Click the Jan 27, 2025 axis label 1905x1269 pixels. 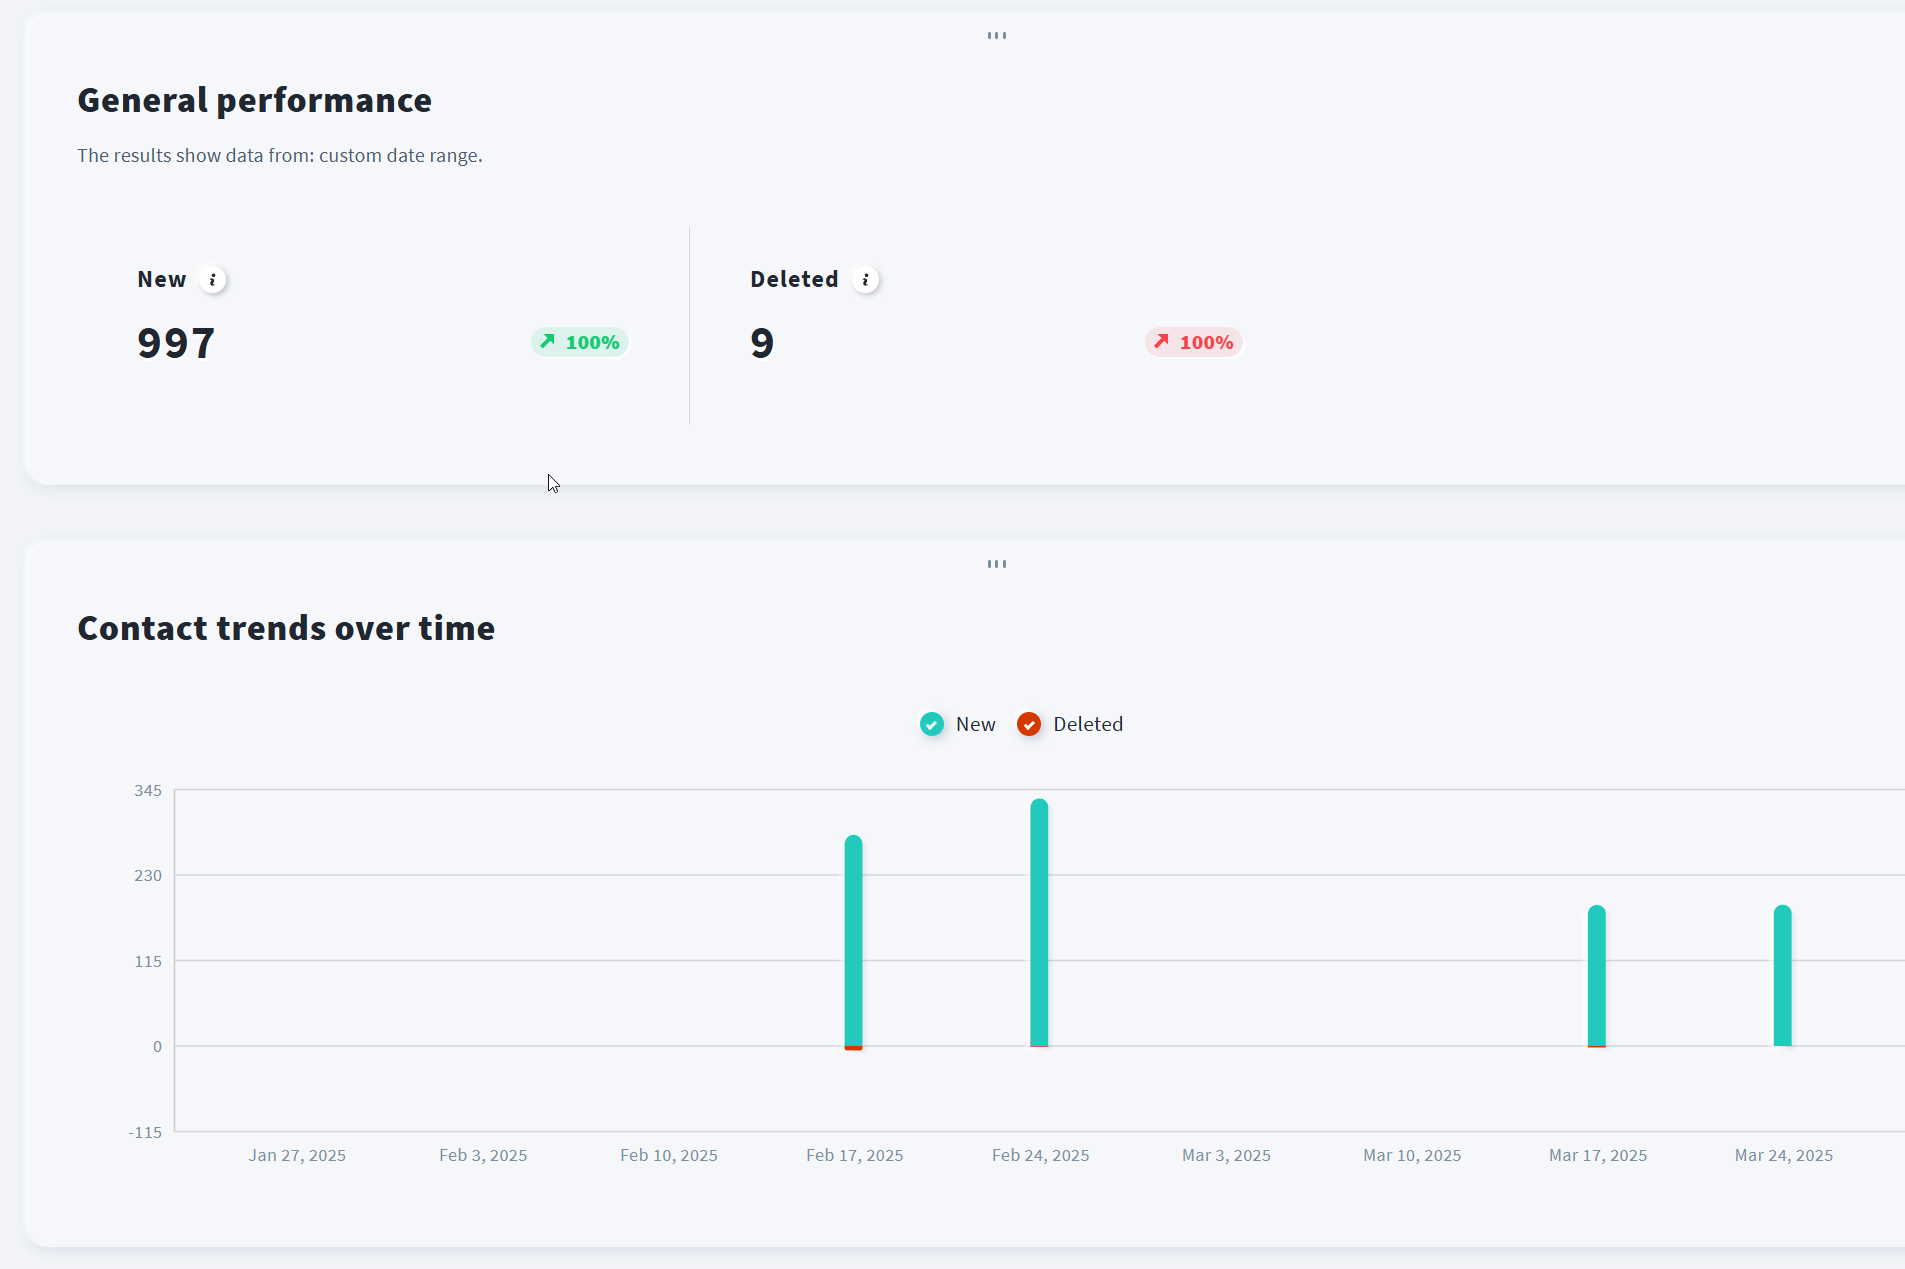(x=297, y=1155)
